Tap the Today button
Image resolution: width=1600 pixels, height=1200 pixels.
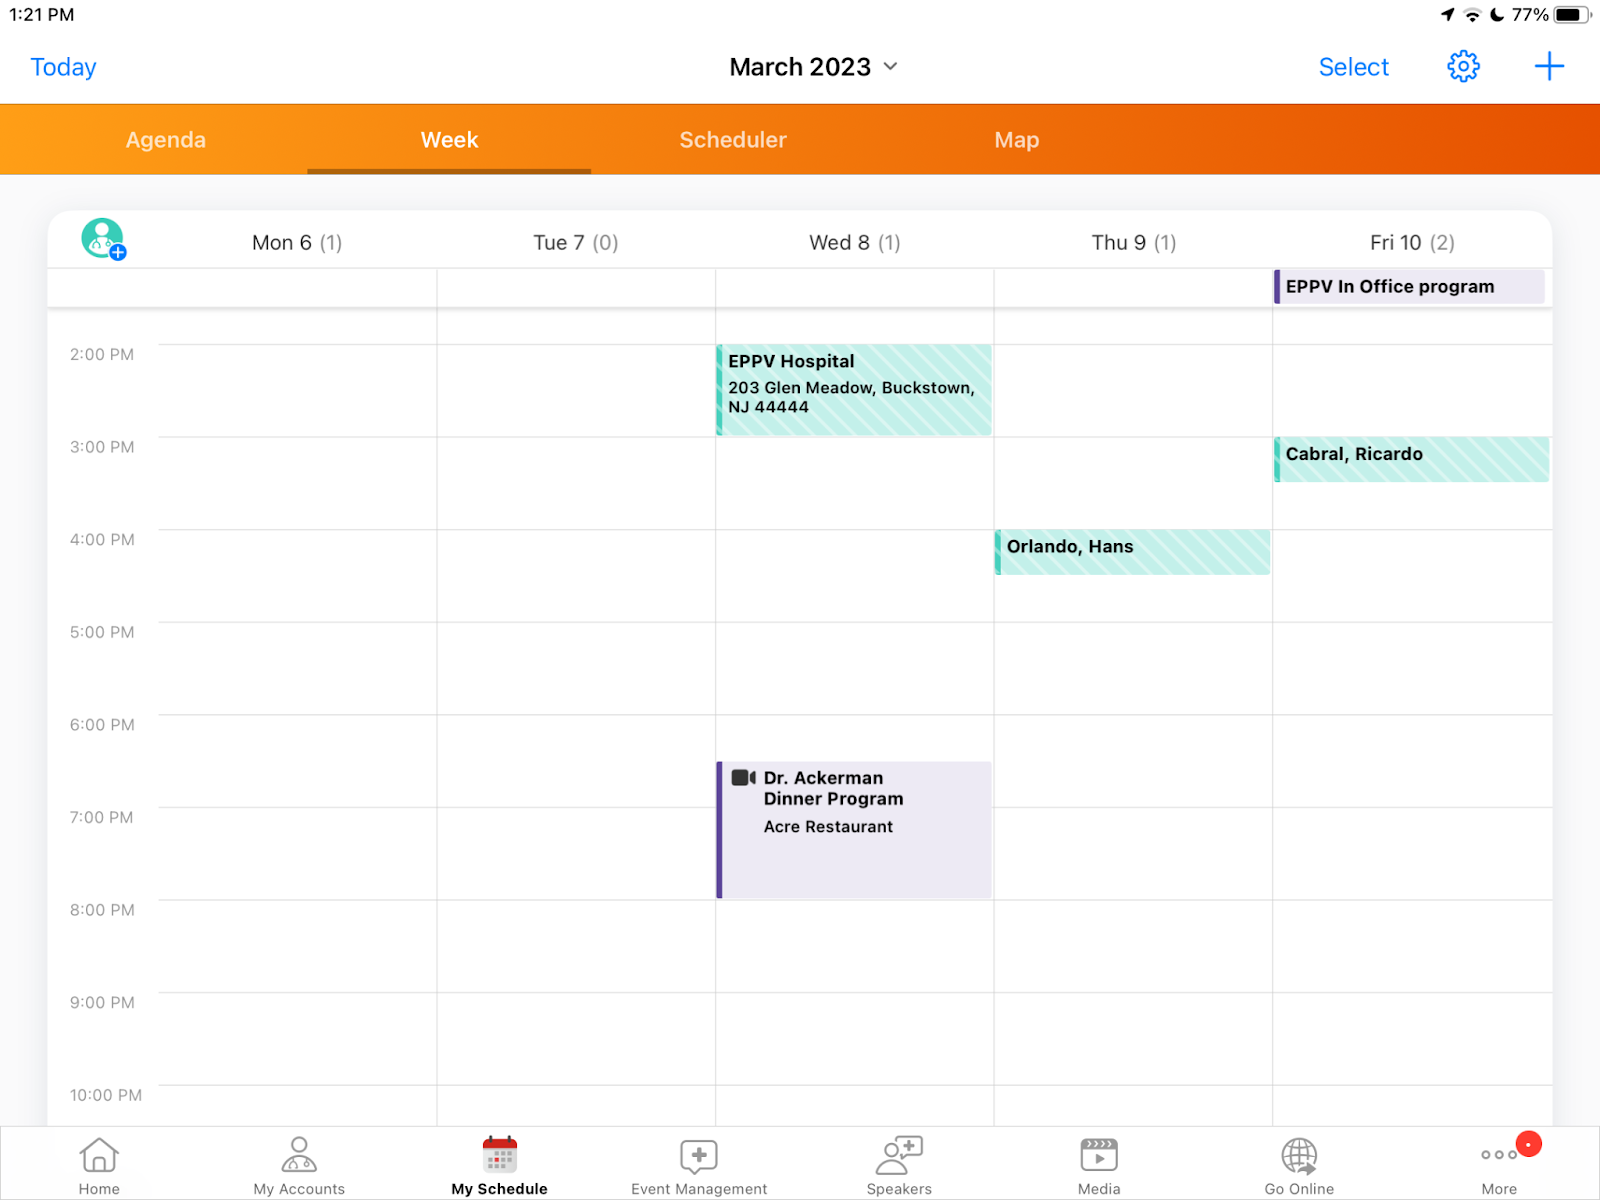coord(63,67)
